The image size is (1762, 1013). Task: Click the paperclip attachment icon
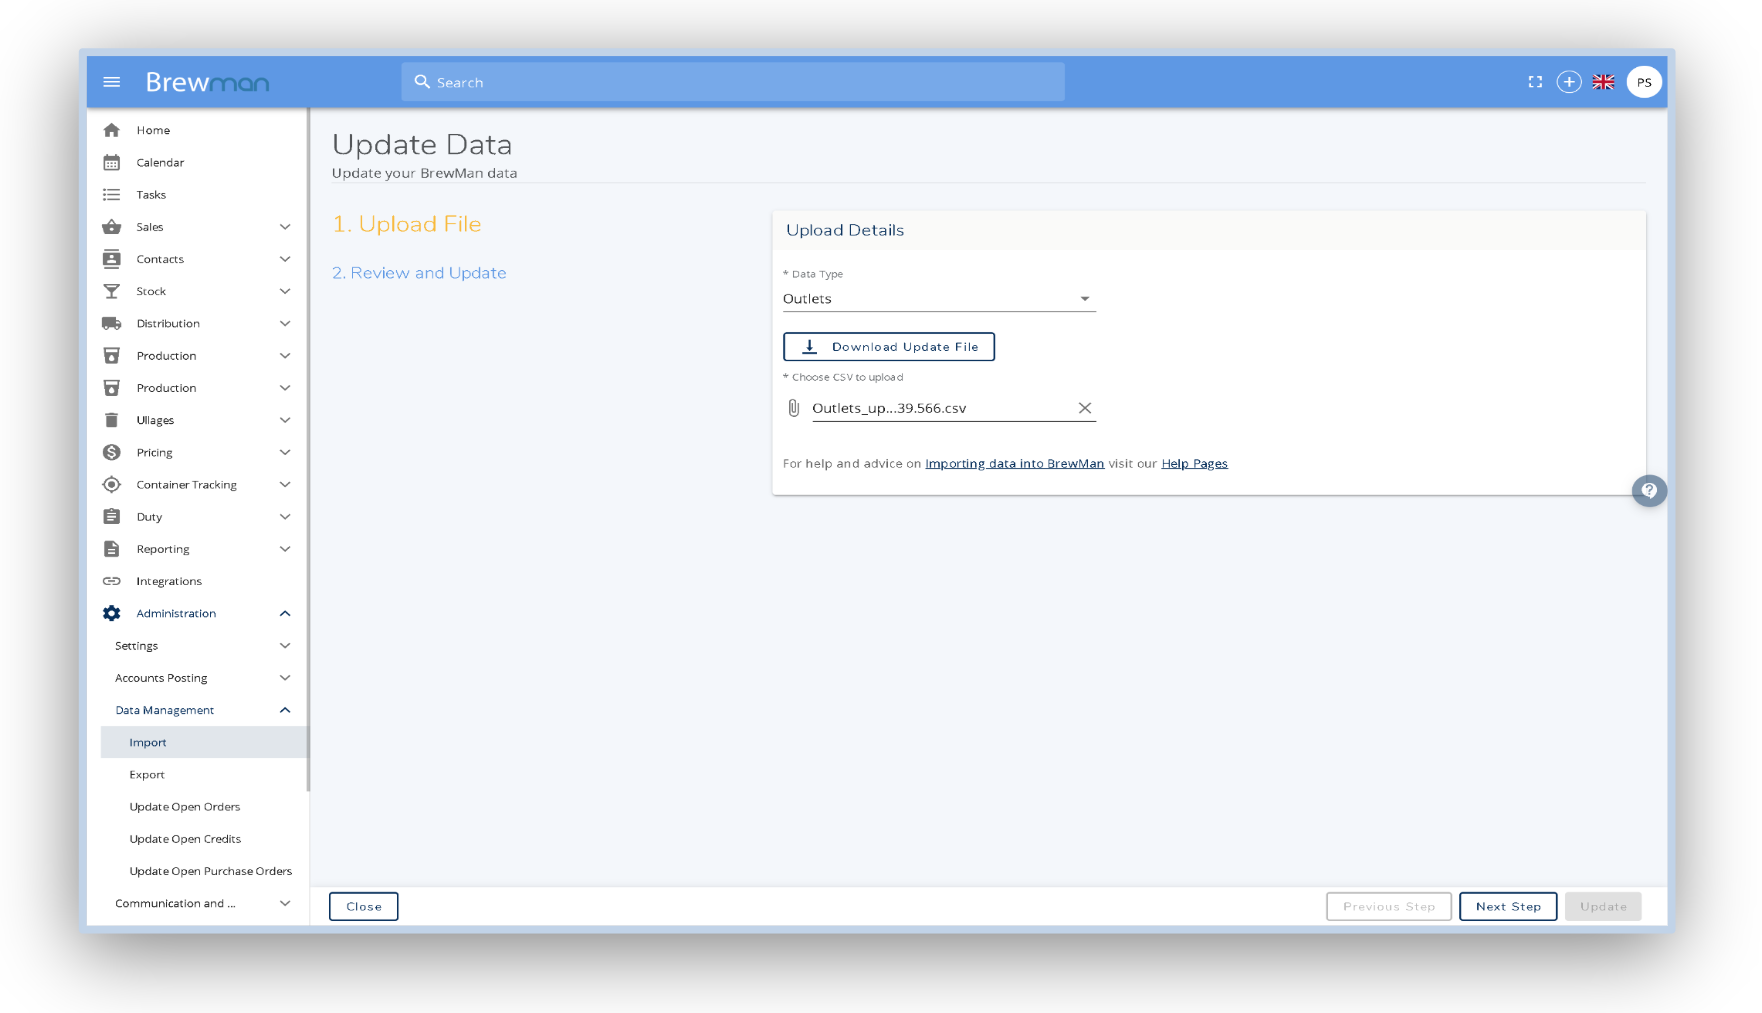[794, 408]
